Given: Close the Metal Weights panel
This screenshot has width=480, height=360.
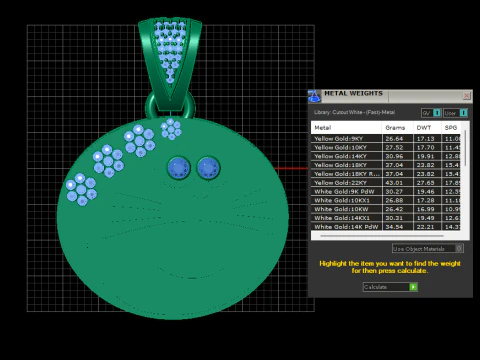Looking at the screenshot, I should [466, 96].
